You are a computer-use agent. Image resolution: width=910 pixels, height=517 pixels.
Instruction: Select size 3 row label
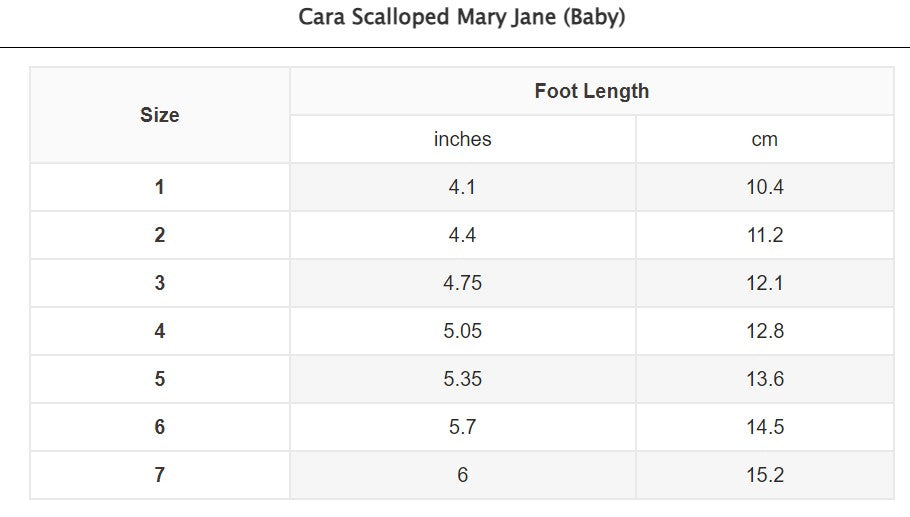tap(160, 283)
